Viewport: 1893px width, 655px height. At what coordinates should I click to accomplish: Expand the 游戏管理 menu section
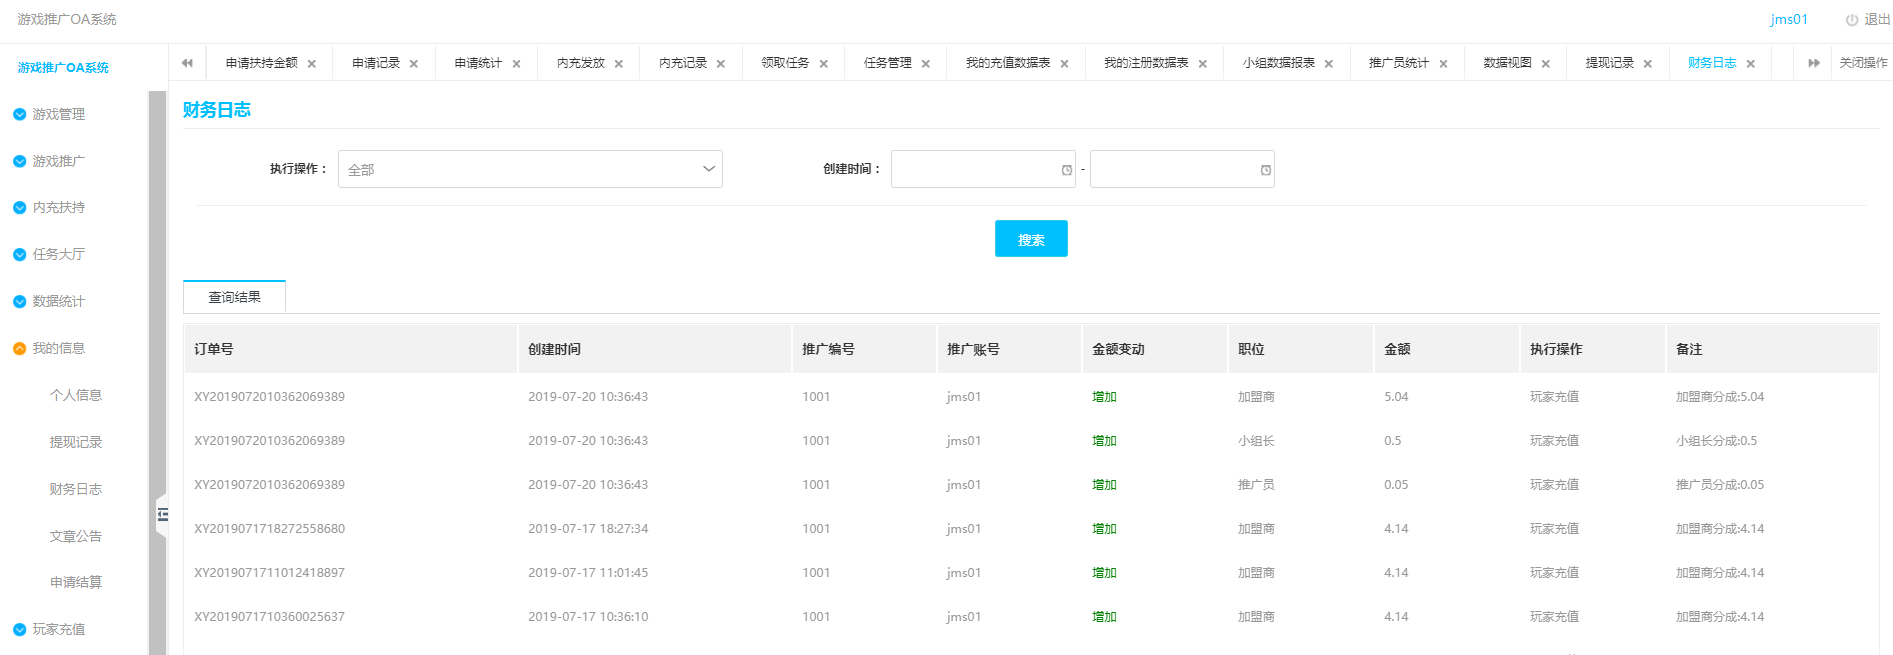[58, 114]
